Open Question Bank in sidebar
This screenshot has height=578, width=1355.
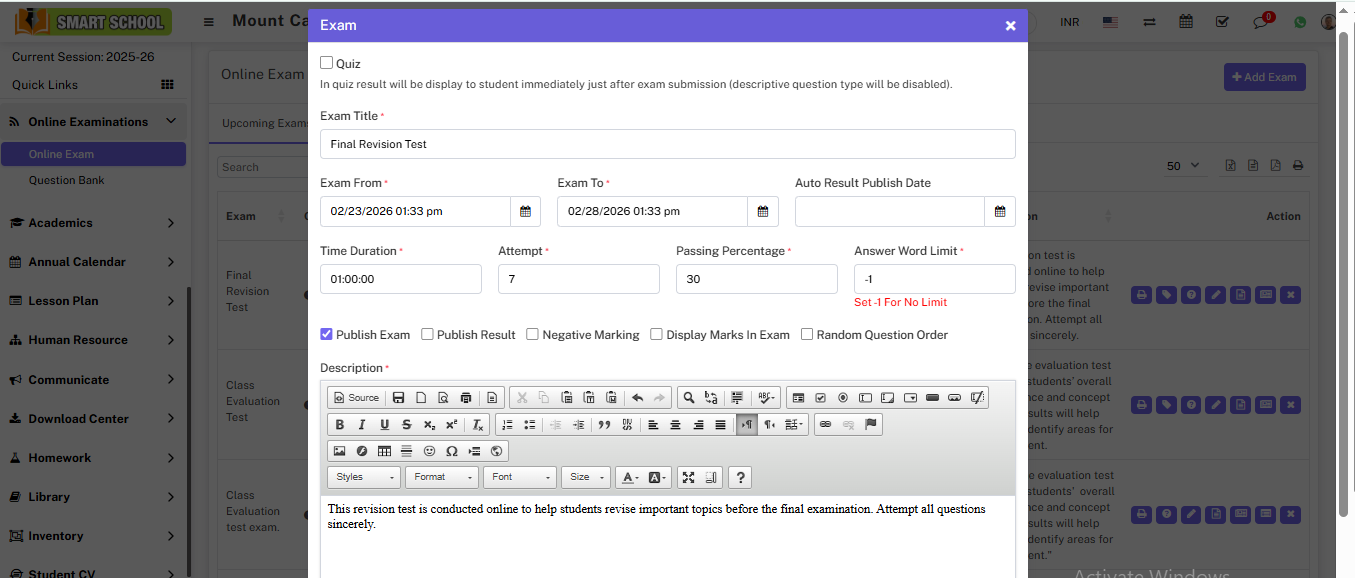tap(66, 180)
